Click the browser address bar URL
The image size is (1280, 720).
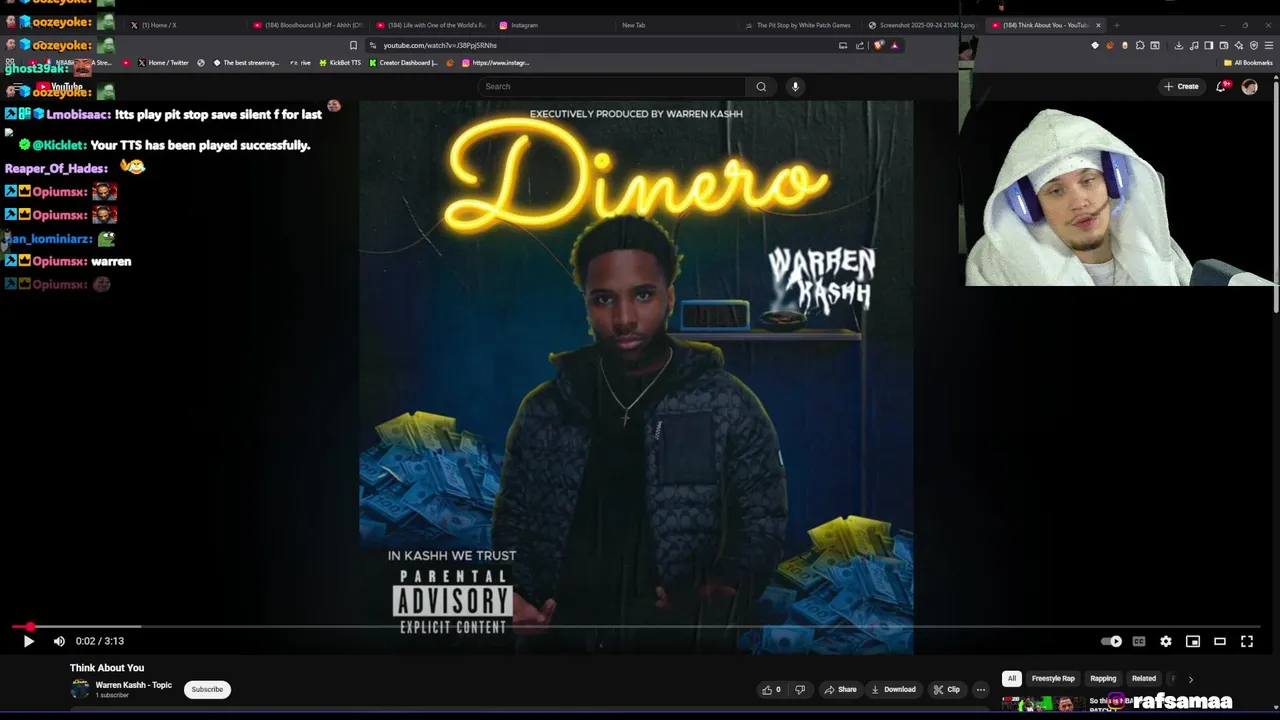pos(440,45)
